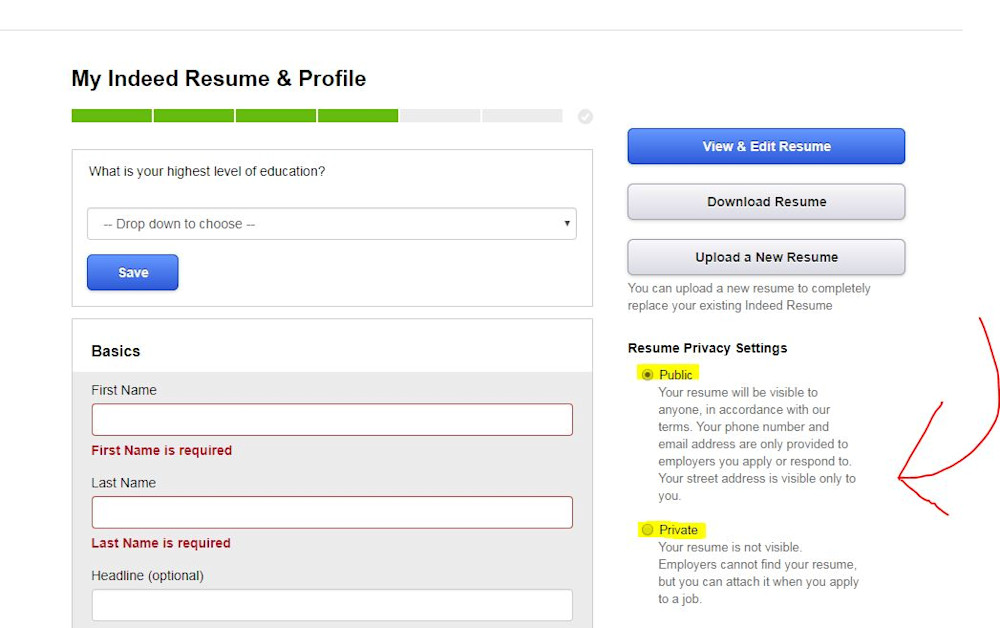Click 'What is your highest level of education?'
The height and width of the screenshot is (628, 1000).
[x=207, y=172]
